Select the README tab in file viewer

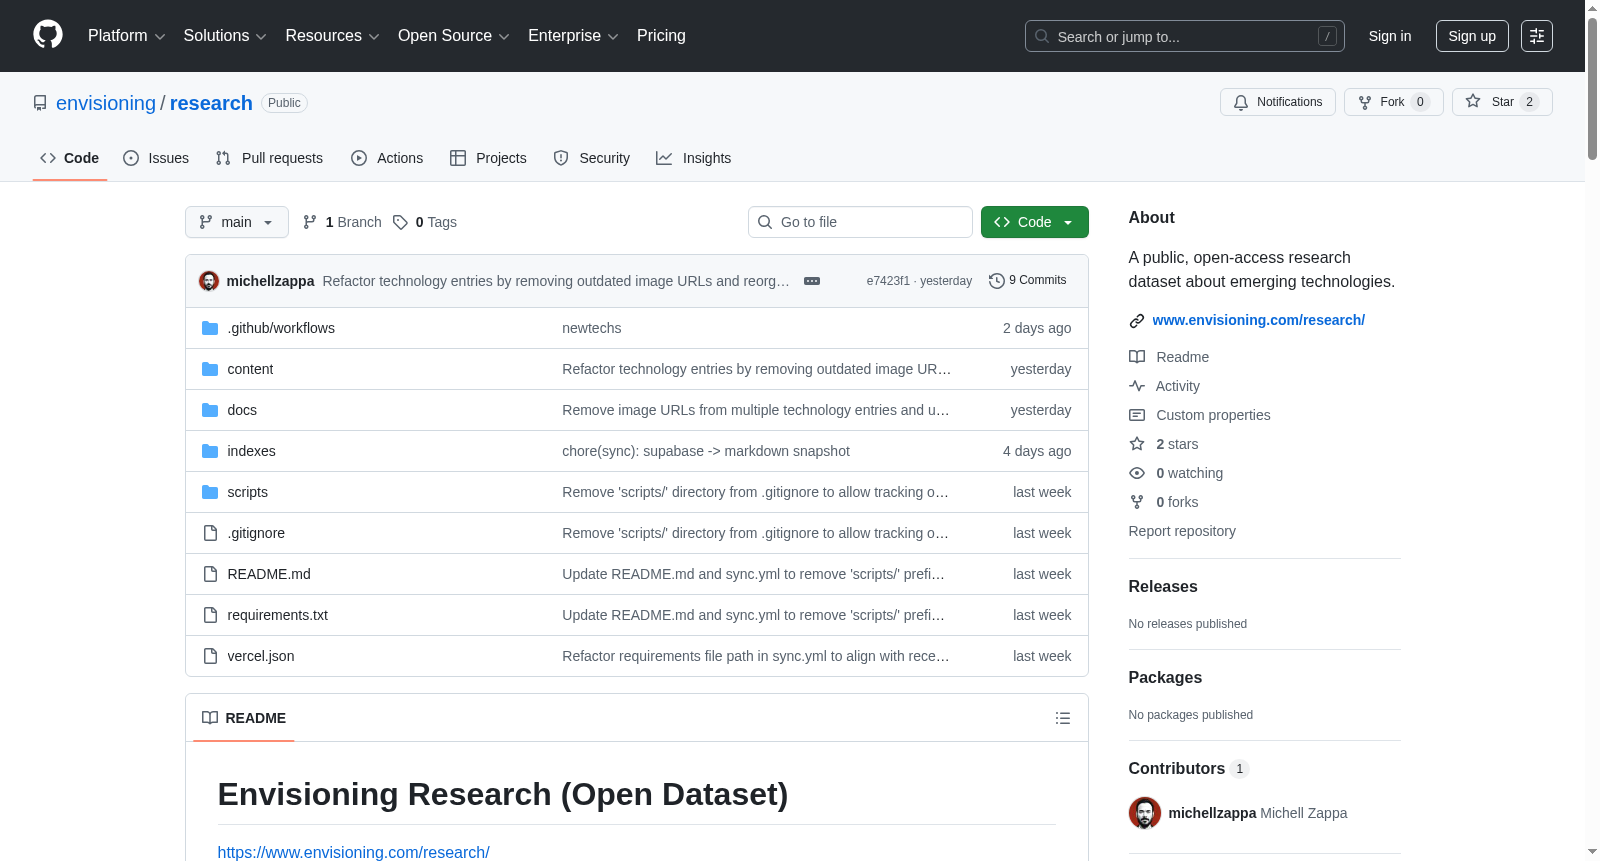click(x=244, y=718)
